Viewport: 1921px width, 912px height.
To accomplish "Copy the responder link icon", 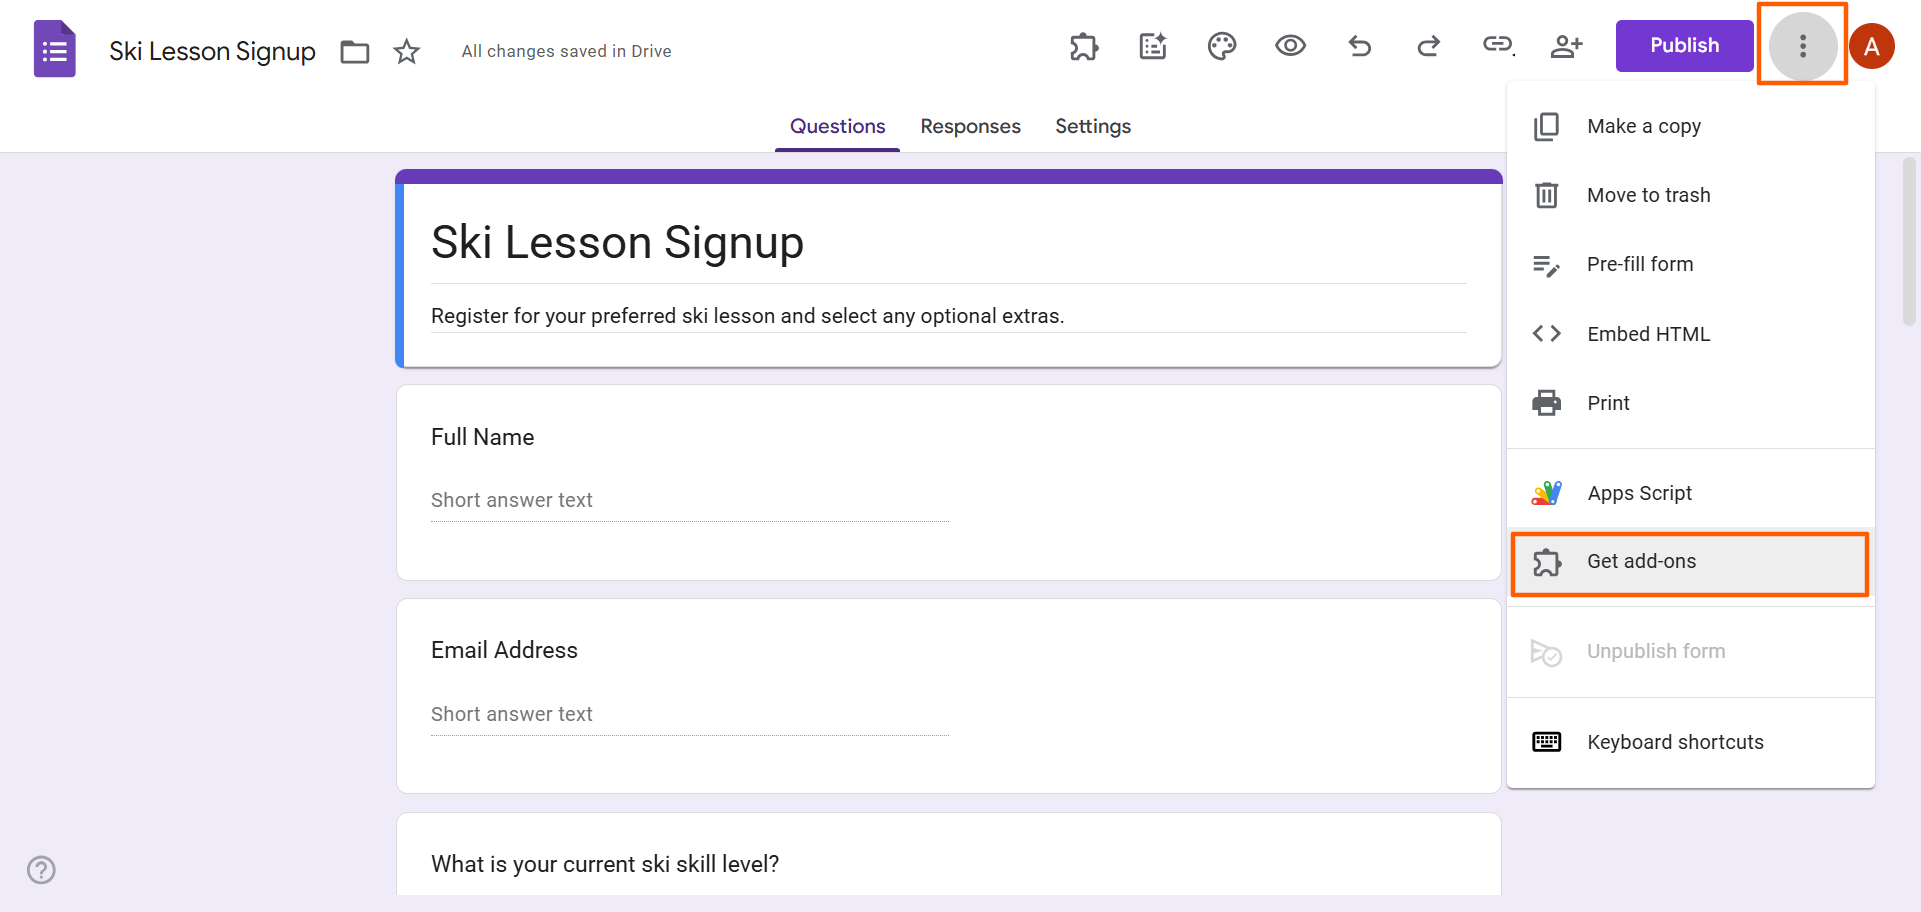I will (x=1497, y=46).
